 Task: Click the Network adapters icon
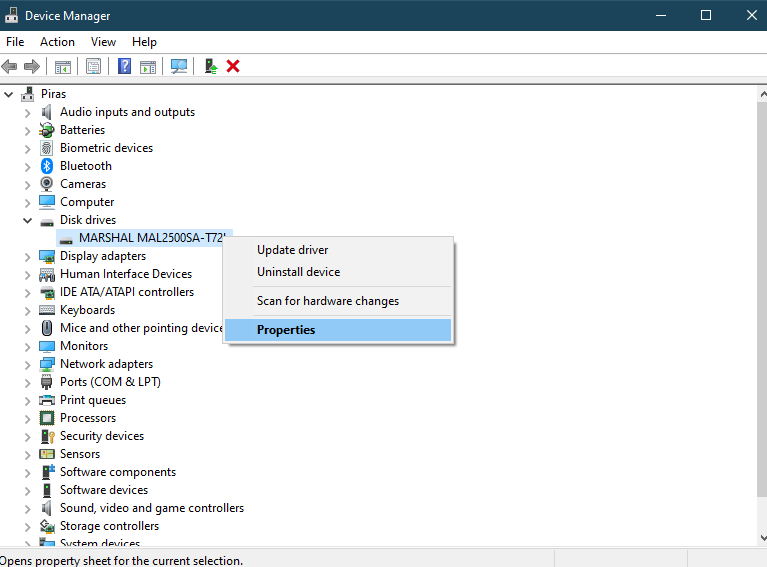[x=46, y=364]
